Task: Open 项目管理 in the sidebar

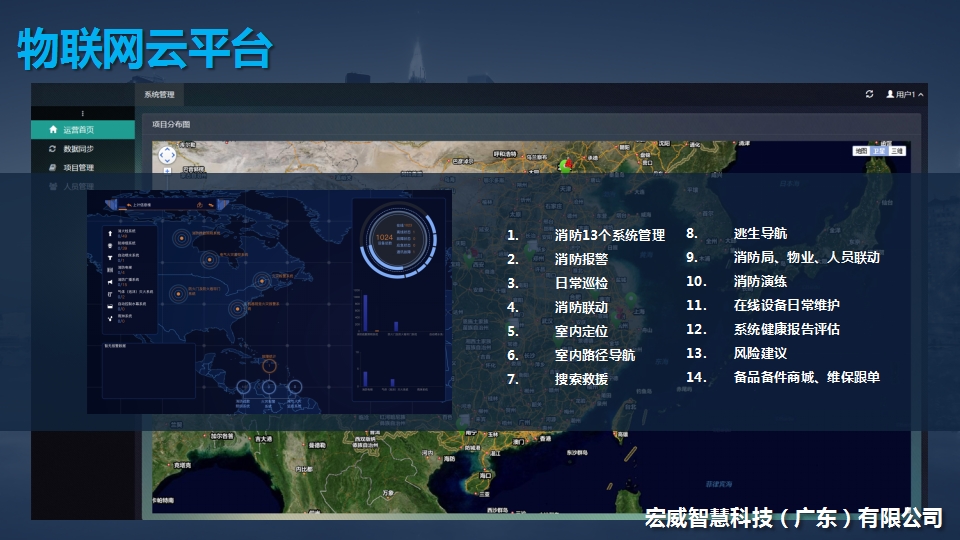Action: click(x=83, y=168)
